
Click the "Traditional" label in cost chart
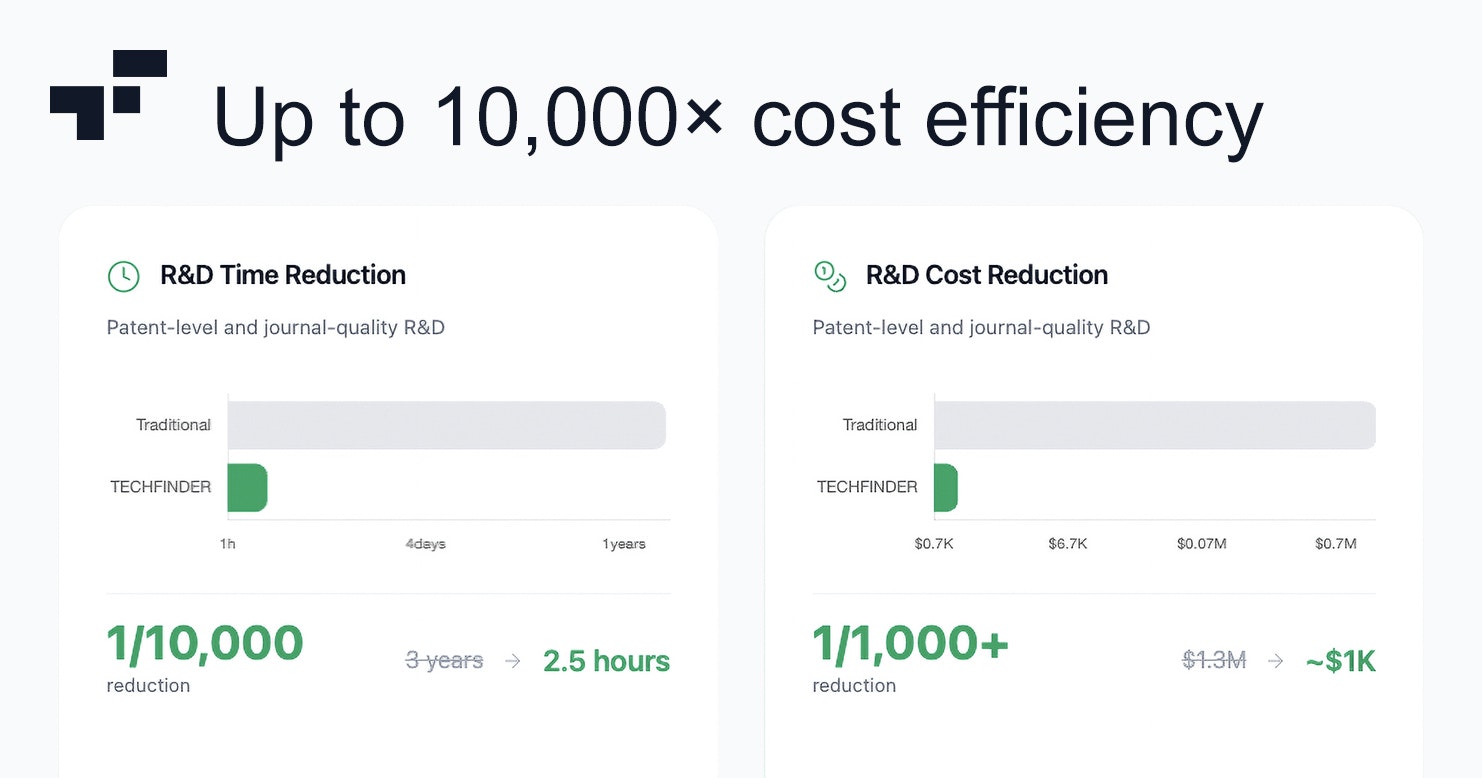pyautogui.click(x=880, y=425)
